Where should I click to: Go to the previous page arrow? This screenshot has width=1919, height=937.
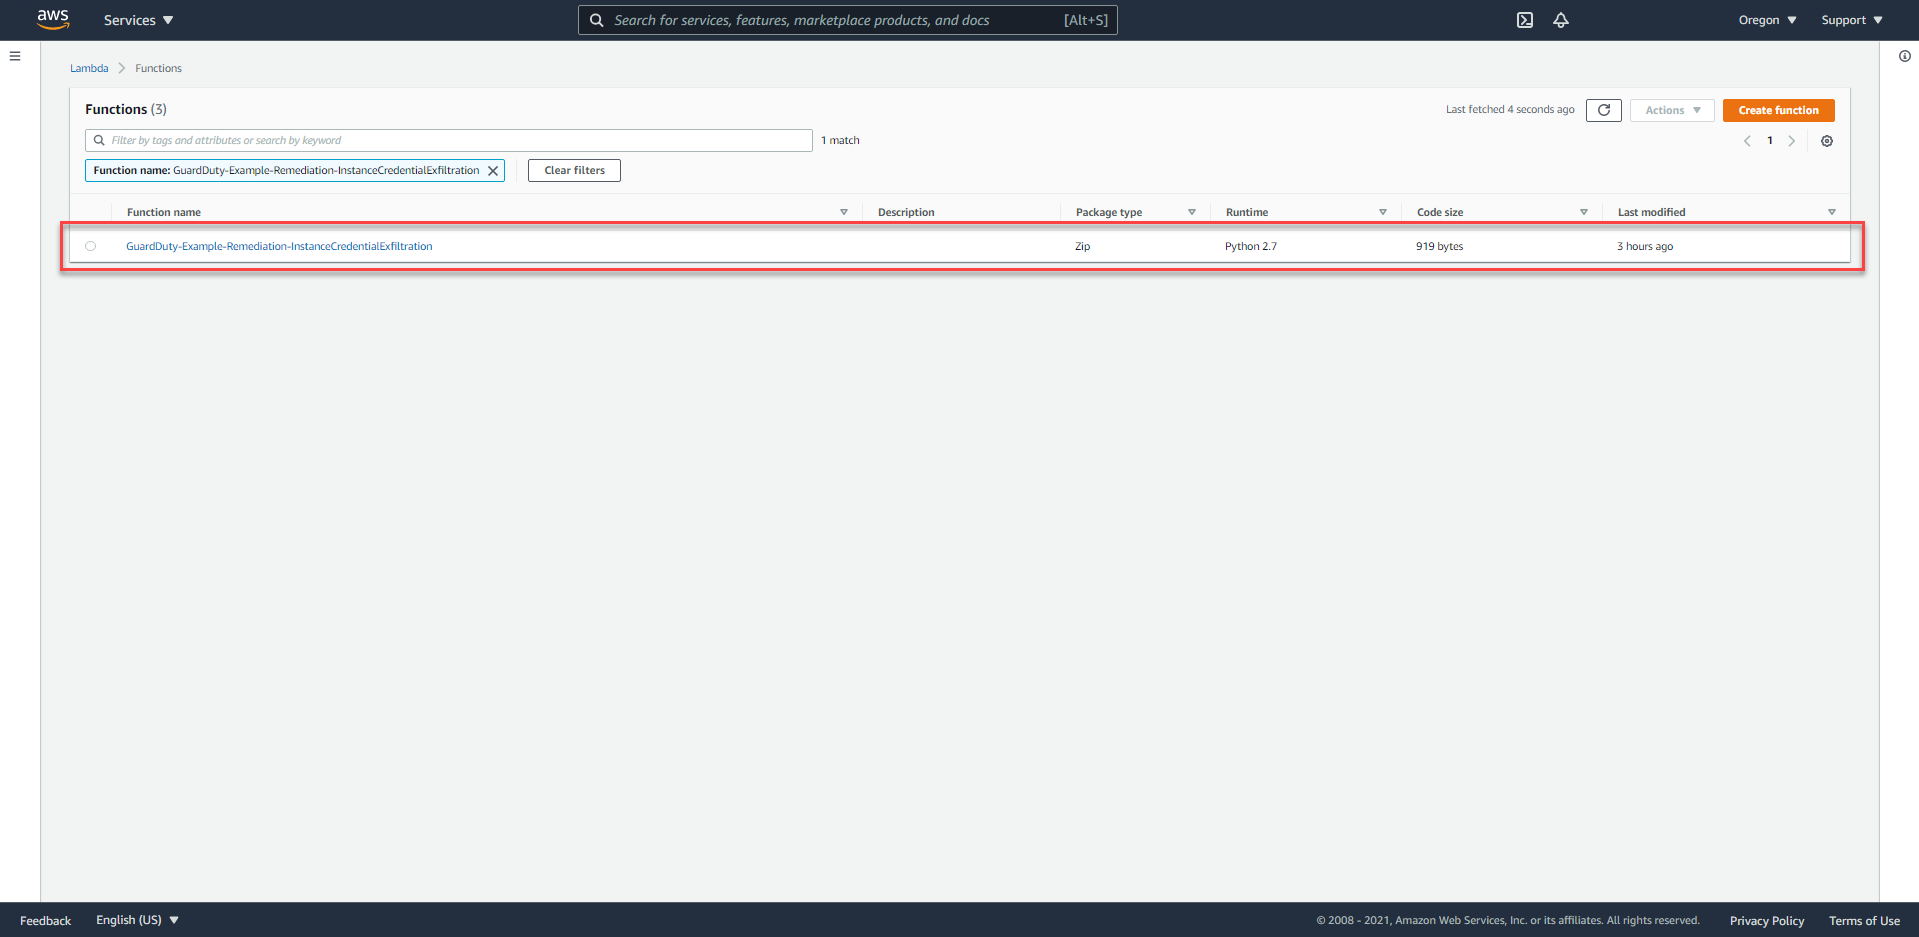(1747, 141)
